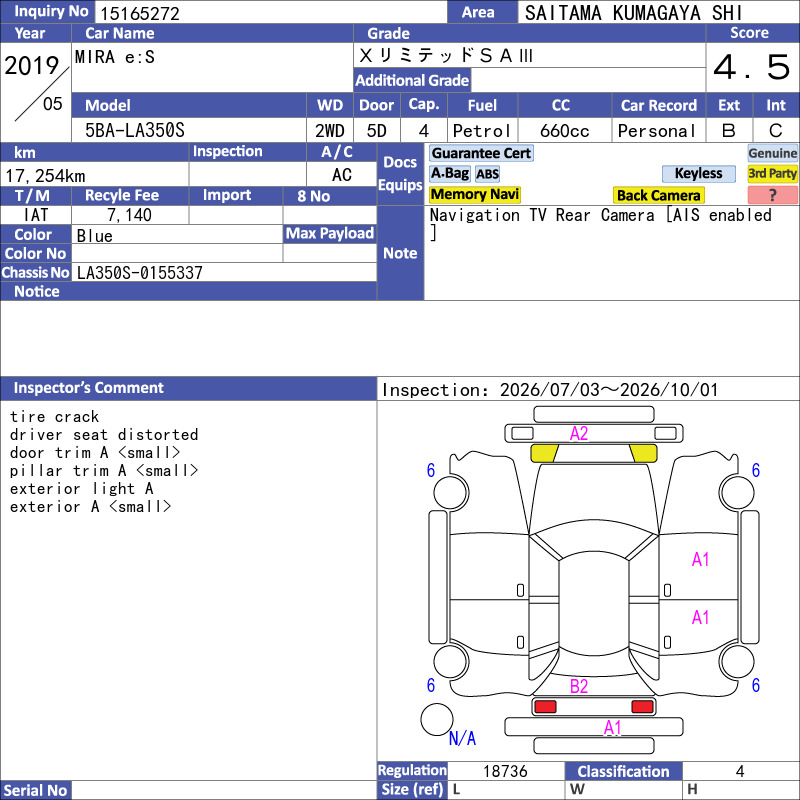Click the left red tail light
800x800 pixels.
(x=545, y=707)
